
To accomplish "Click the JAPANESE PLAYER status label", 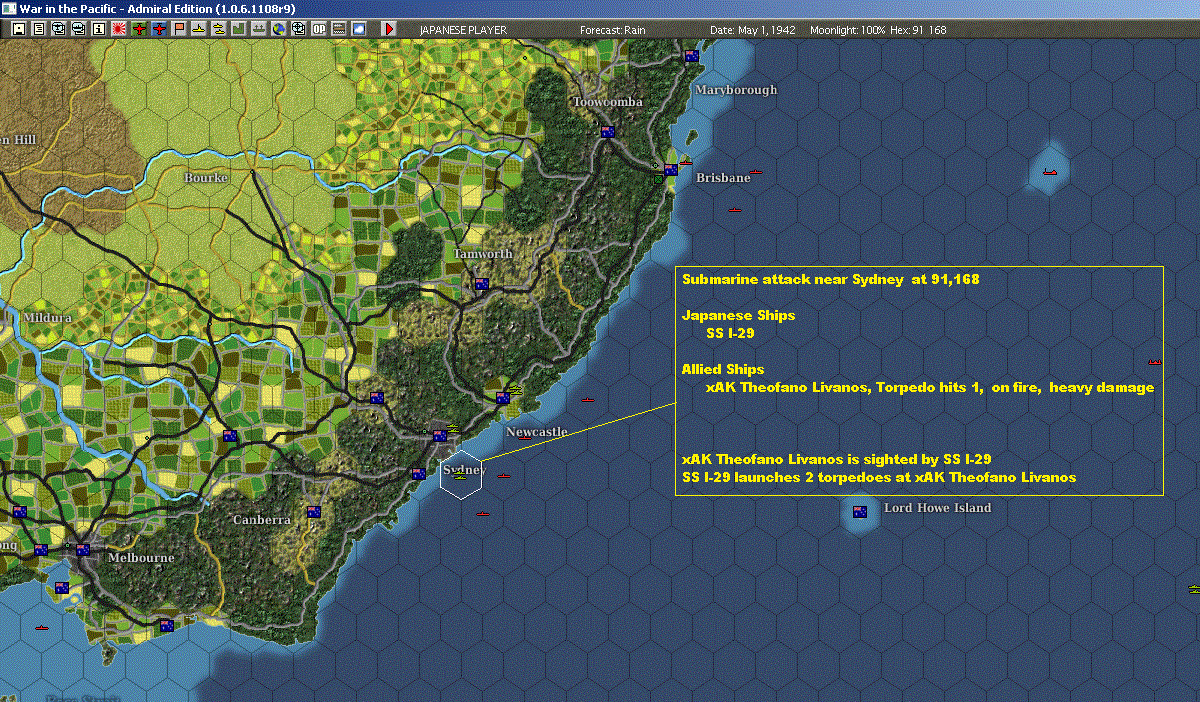I will point(463,30).
